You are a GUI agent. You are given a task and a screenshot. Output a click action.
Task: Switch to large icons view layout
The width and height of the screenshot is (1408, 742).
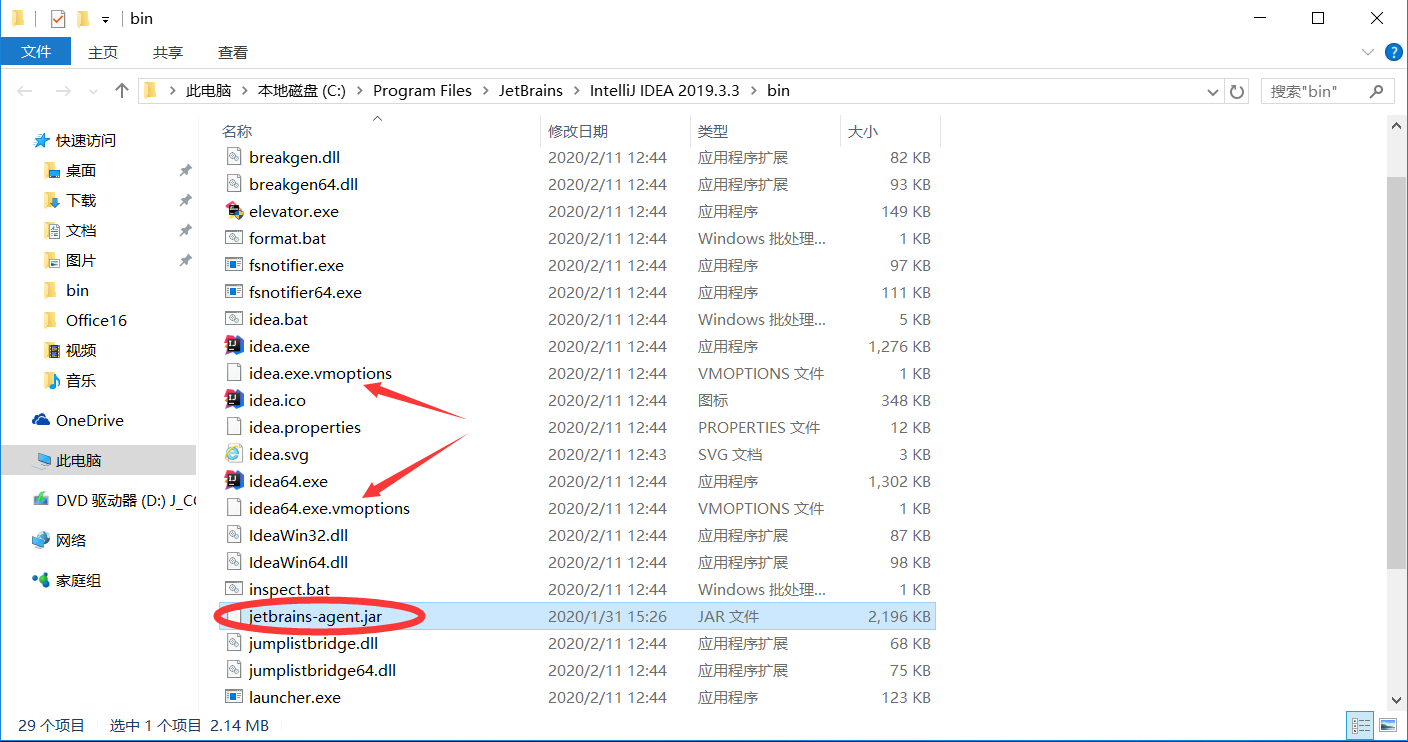1388,725
